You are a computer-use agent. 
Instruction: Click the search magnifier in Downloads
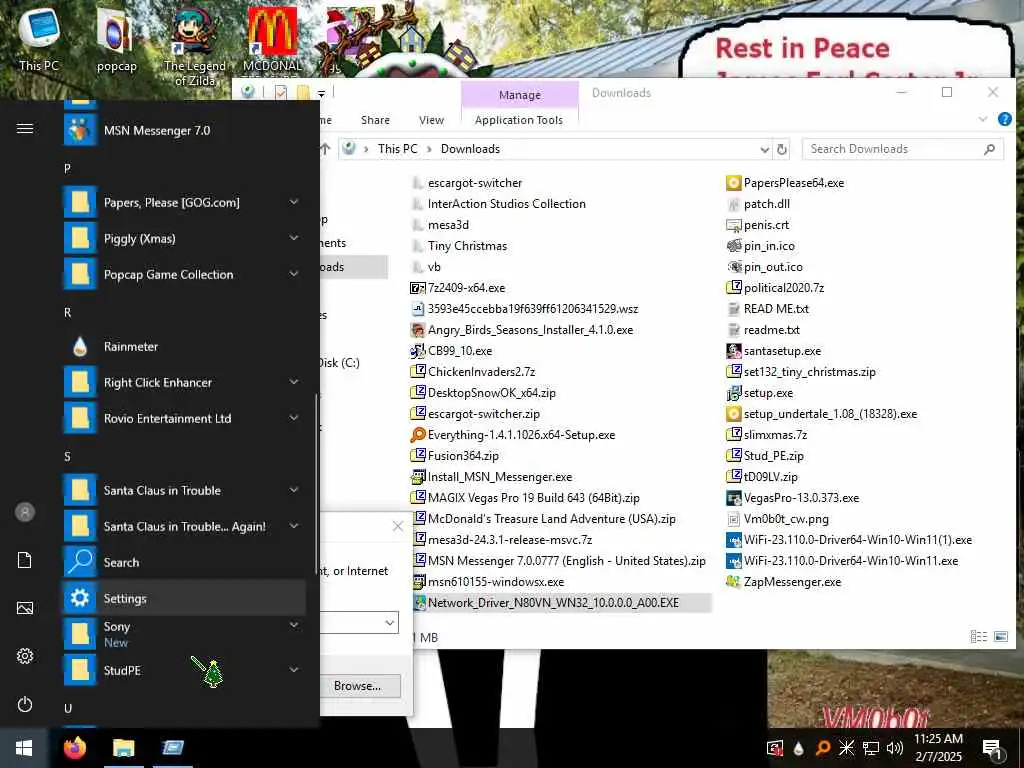point(989,150)
